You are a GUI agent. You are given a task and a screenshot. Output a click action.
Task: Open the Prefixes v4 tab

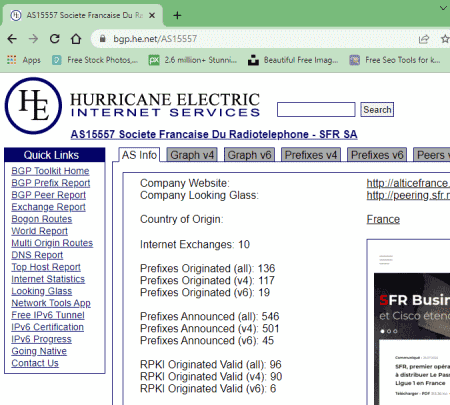pyautogui.click(x=311, y=155)
